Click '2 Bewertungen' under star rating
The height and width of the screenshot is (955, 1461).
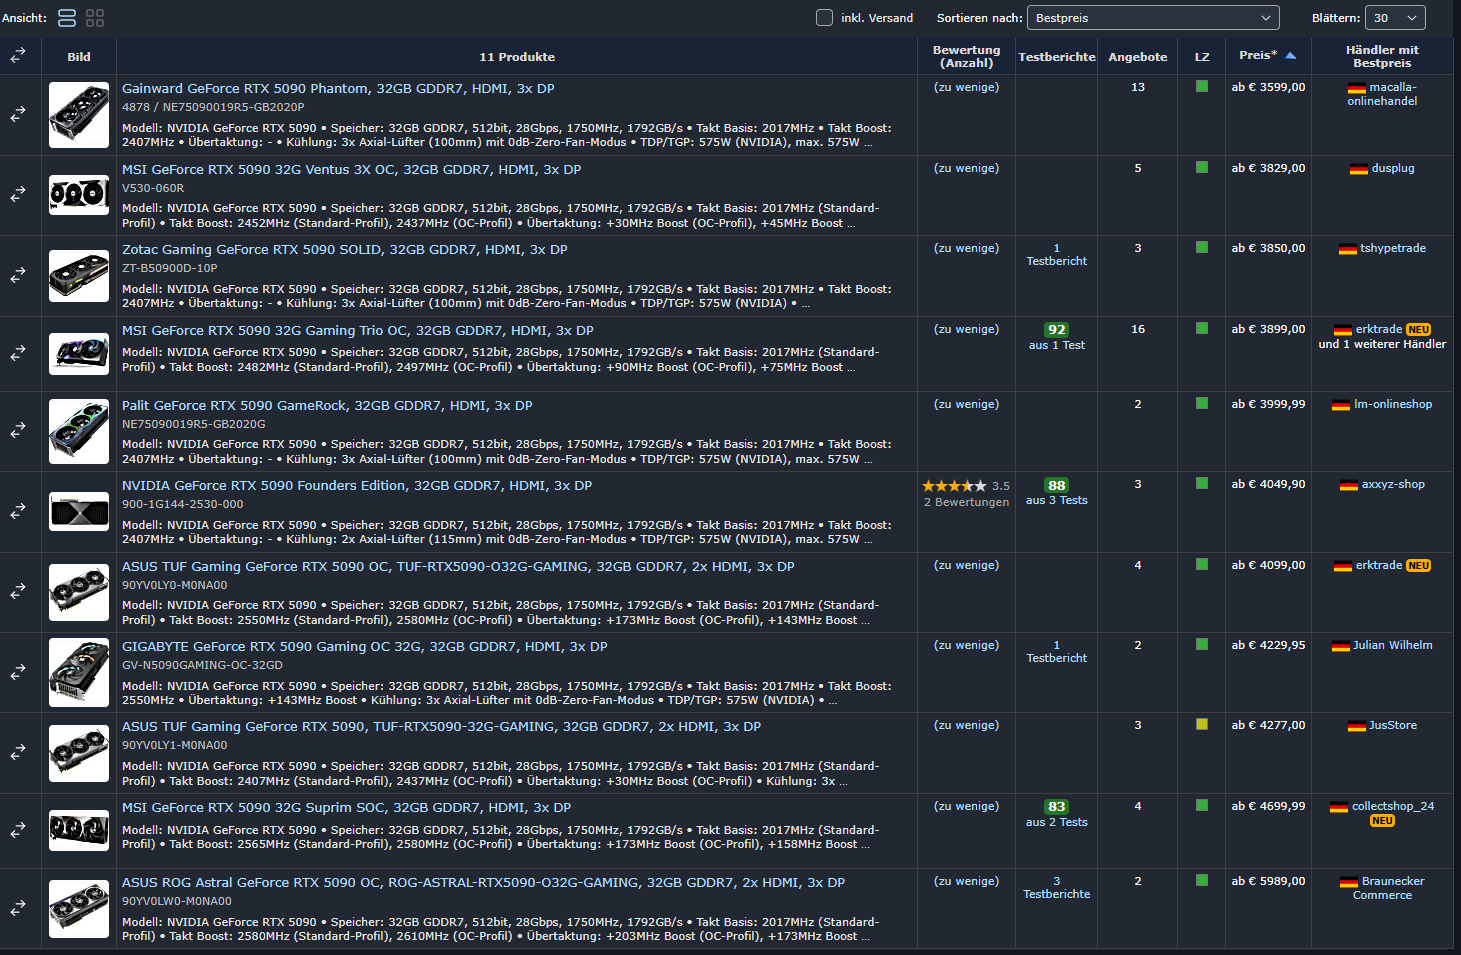966,502
